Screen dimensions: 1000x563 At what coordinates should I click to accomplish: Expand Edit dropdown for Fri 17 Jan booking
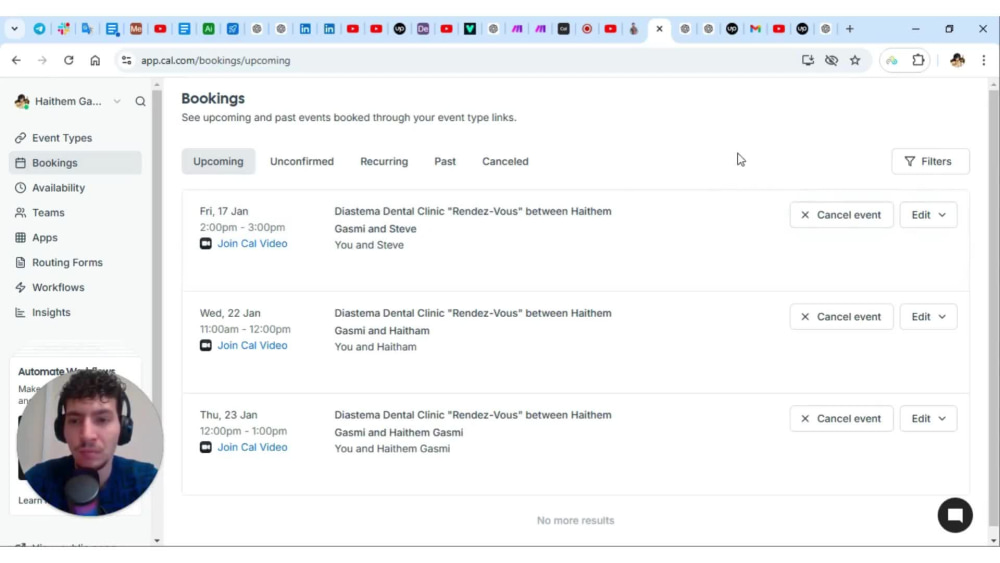[x=928, y=215]
